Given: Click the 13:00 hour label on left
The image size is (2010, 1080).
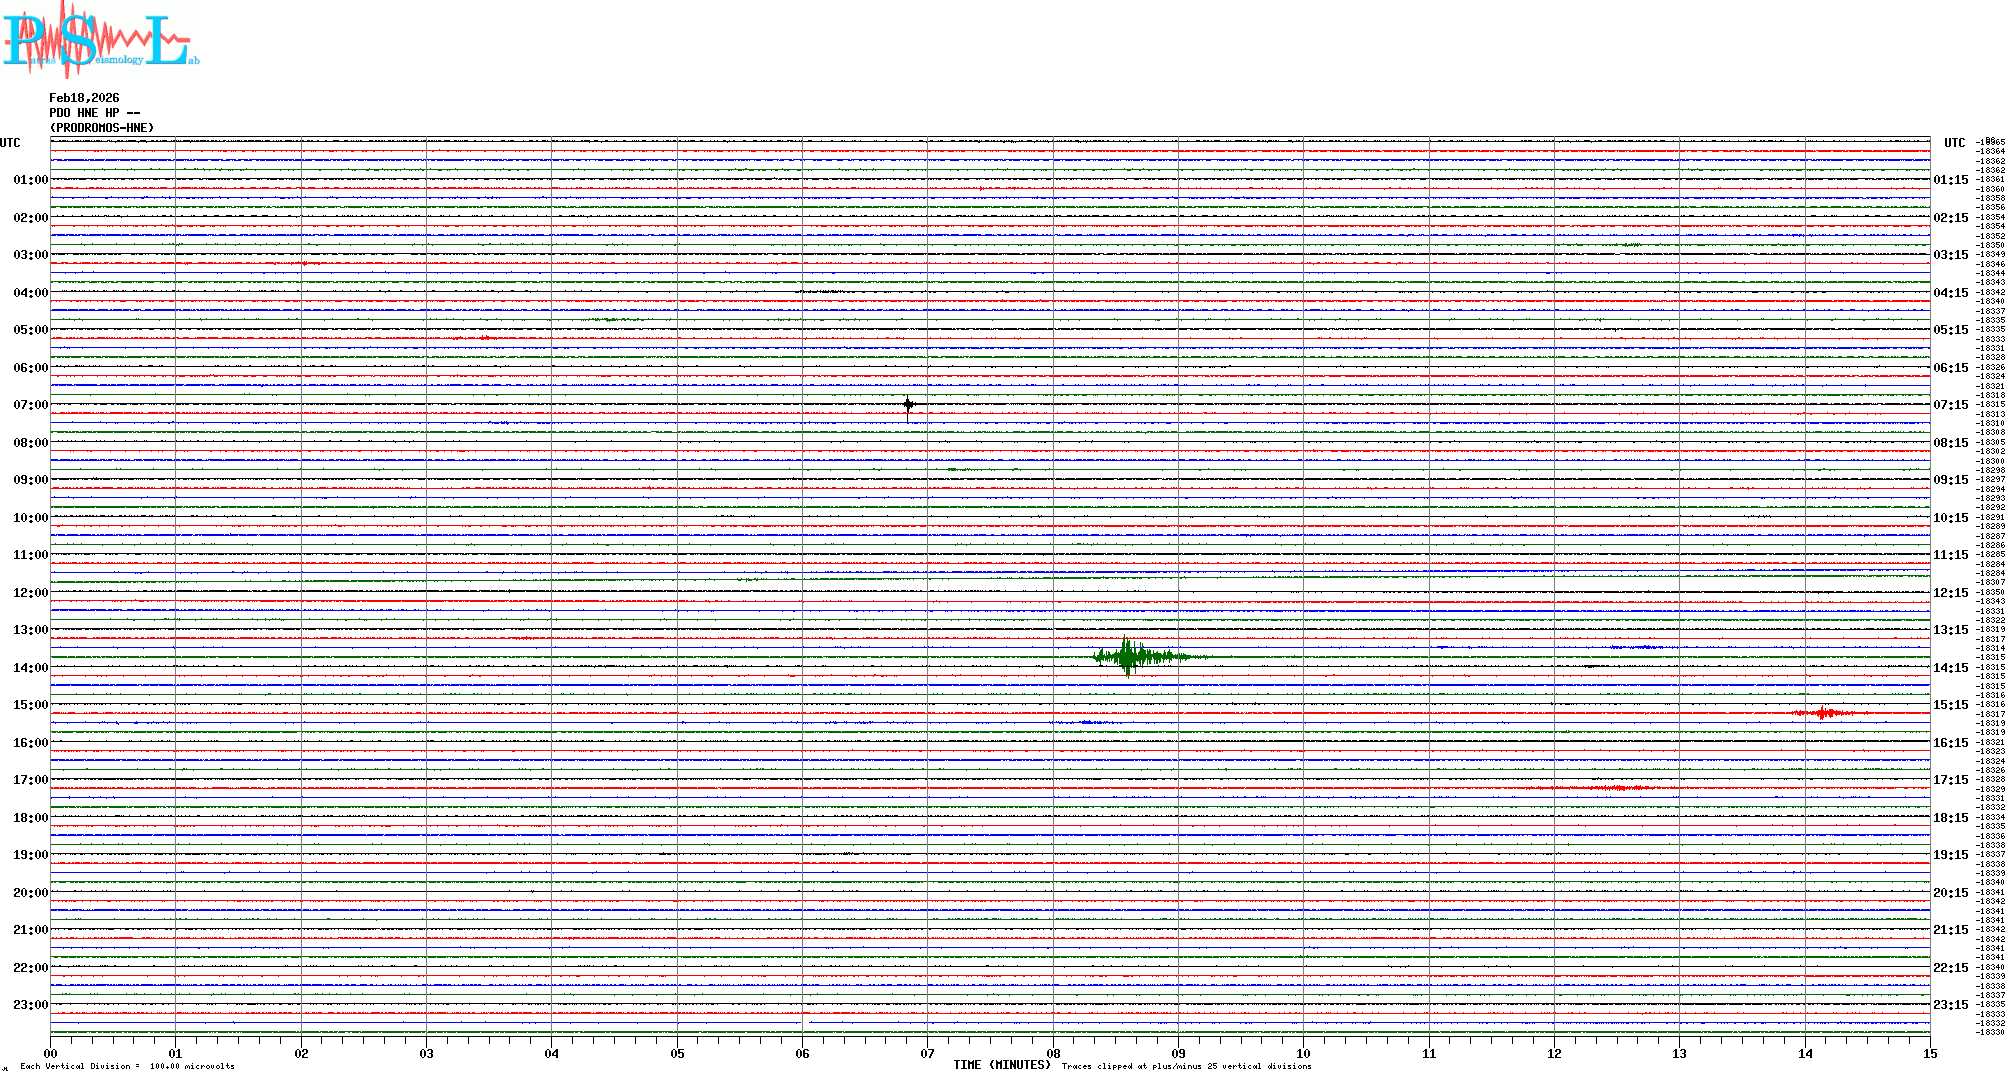Looking at the screenshot, I should (30, 630).
